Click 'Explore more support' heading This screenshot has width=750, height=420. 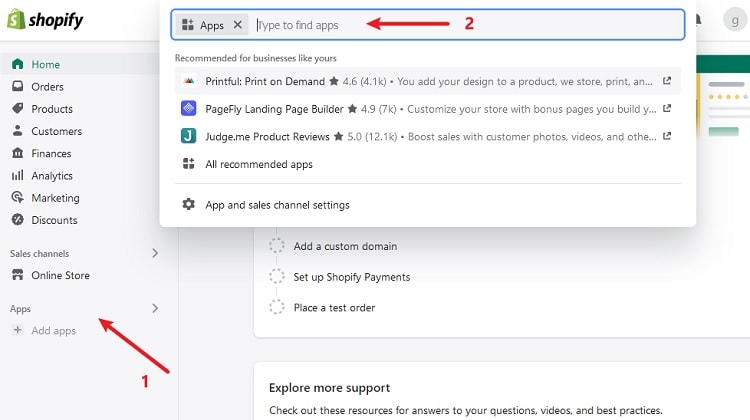click(330, 388)
